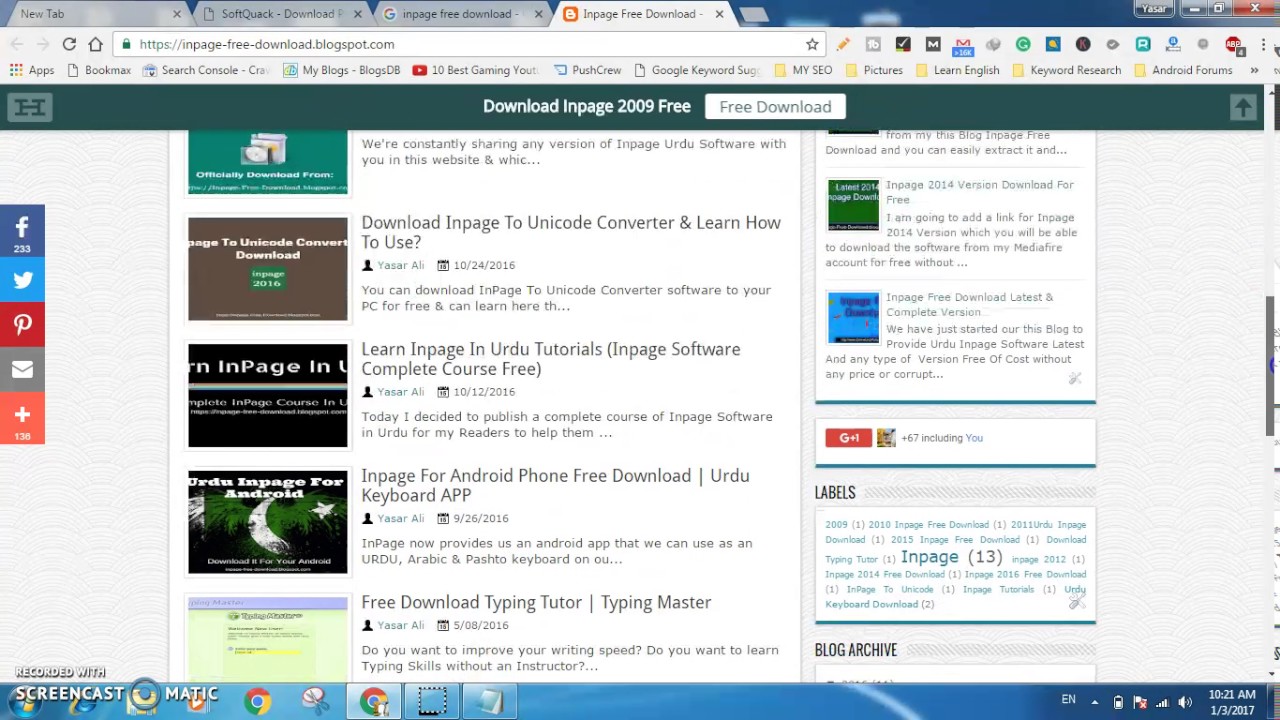This screenshot has width=1280, height=720.
Task: Go to browser home page
Action: click(95, 44)
